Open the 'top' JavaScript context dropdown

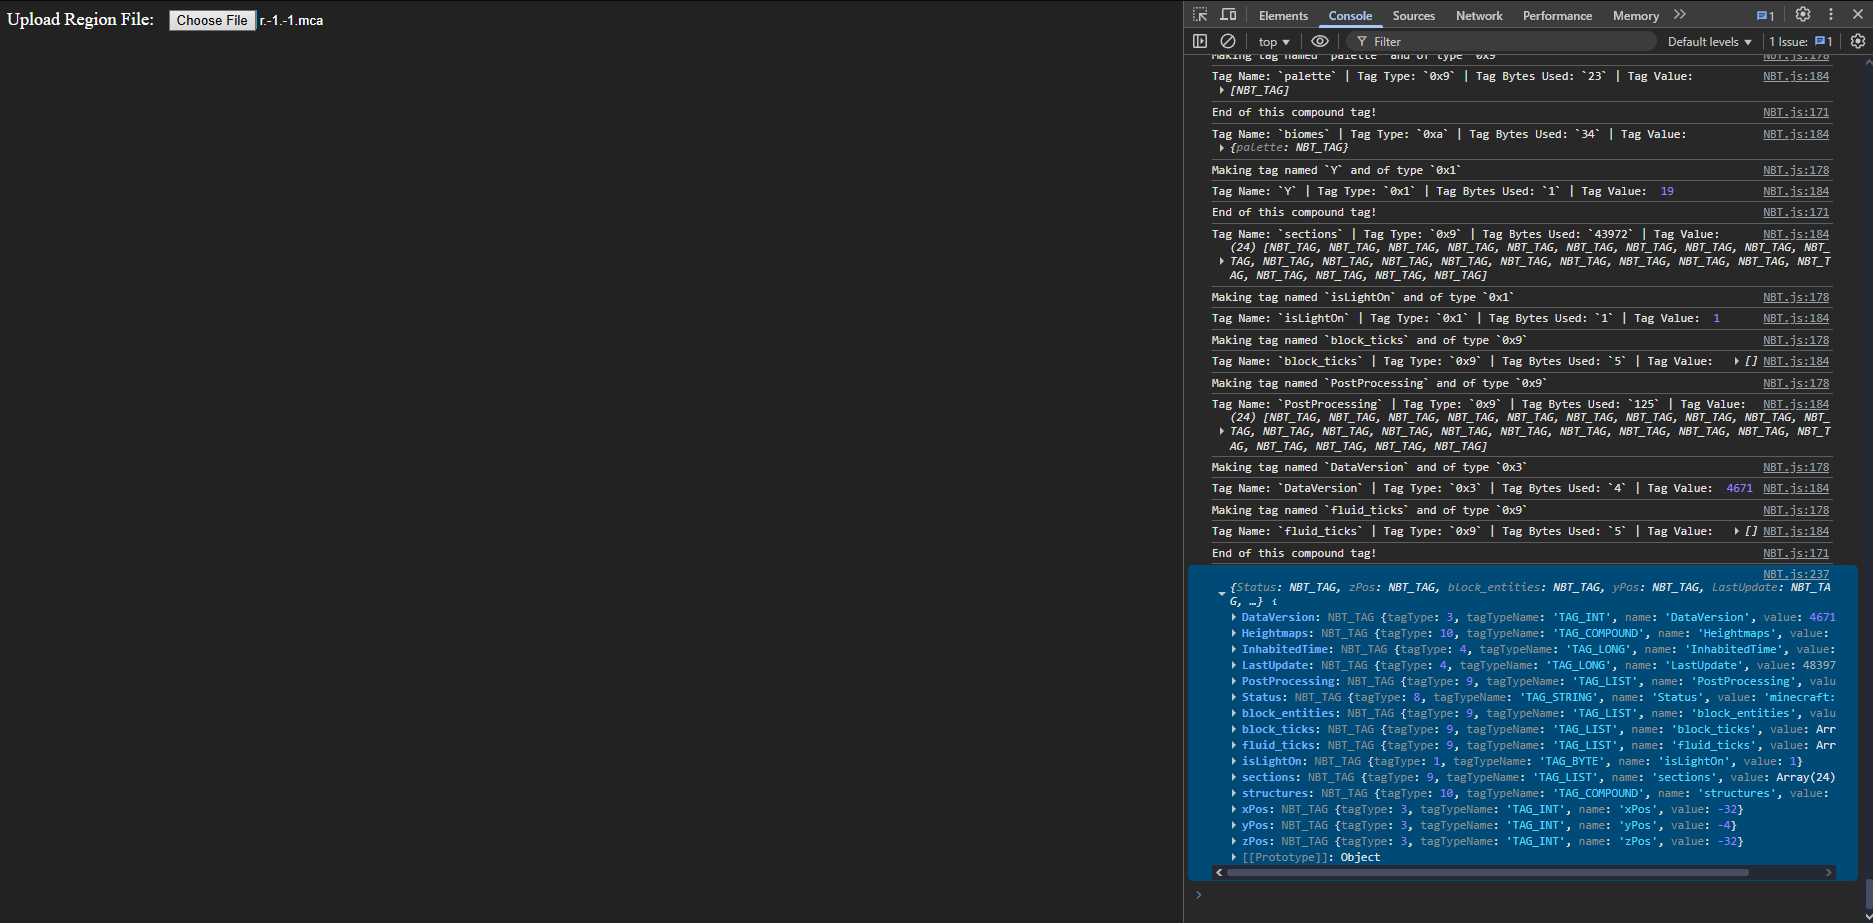(x=1273, y=42)
